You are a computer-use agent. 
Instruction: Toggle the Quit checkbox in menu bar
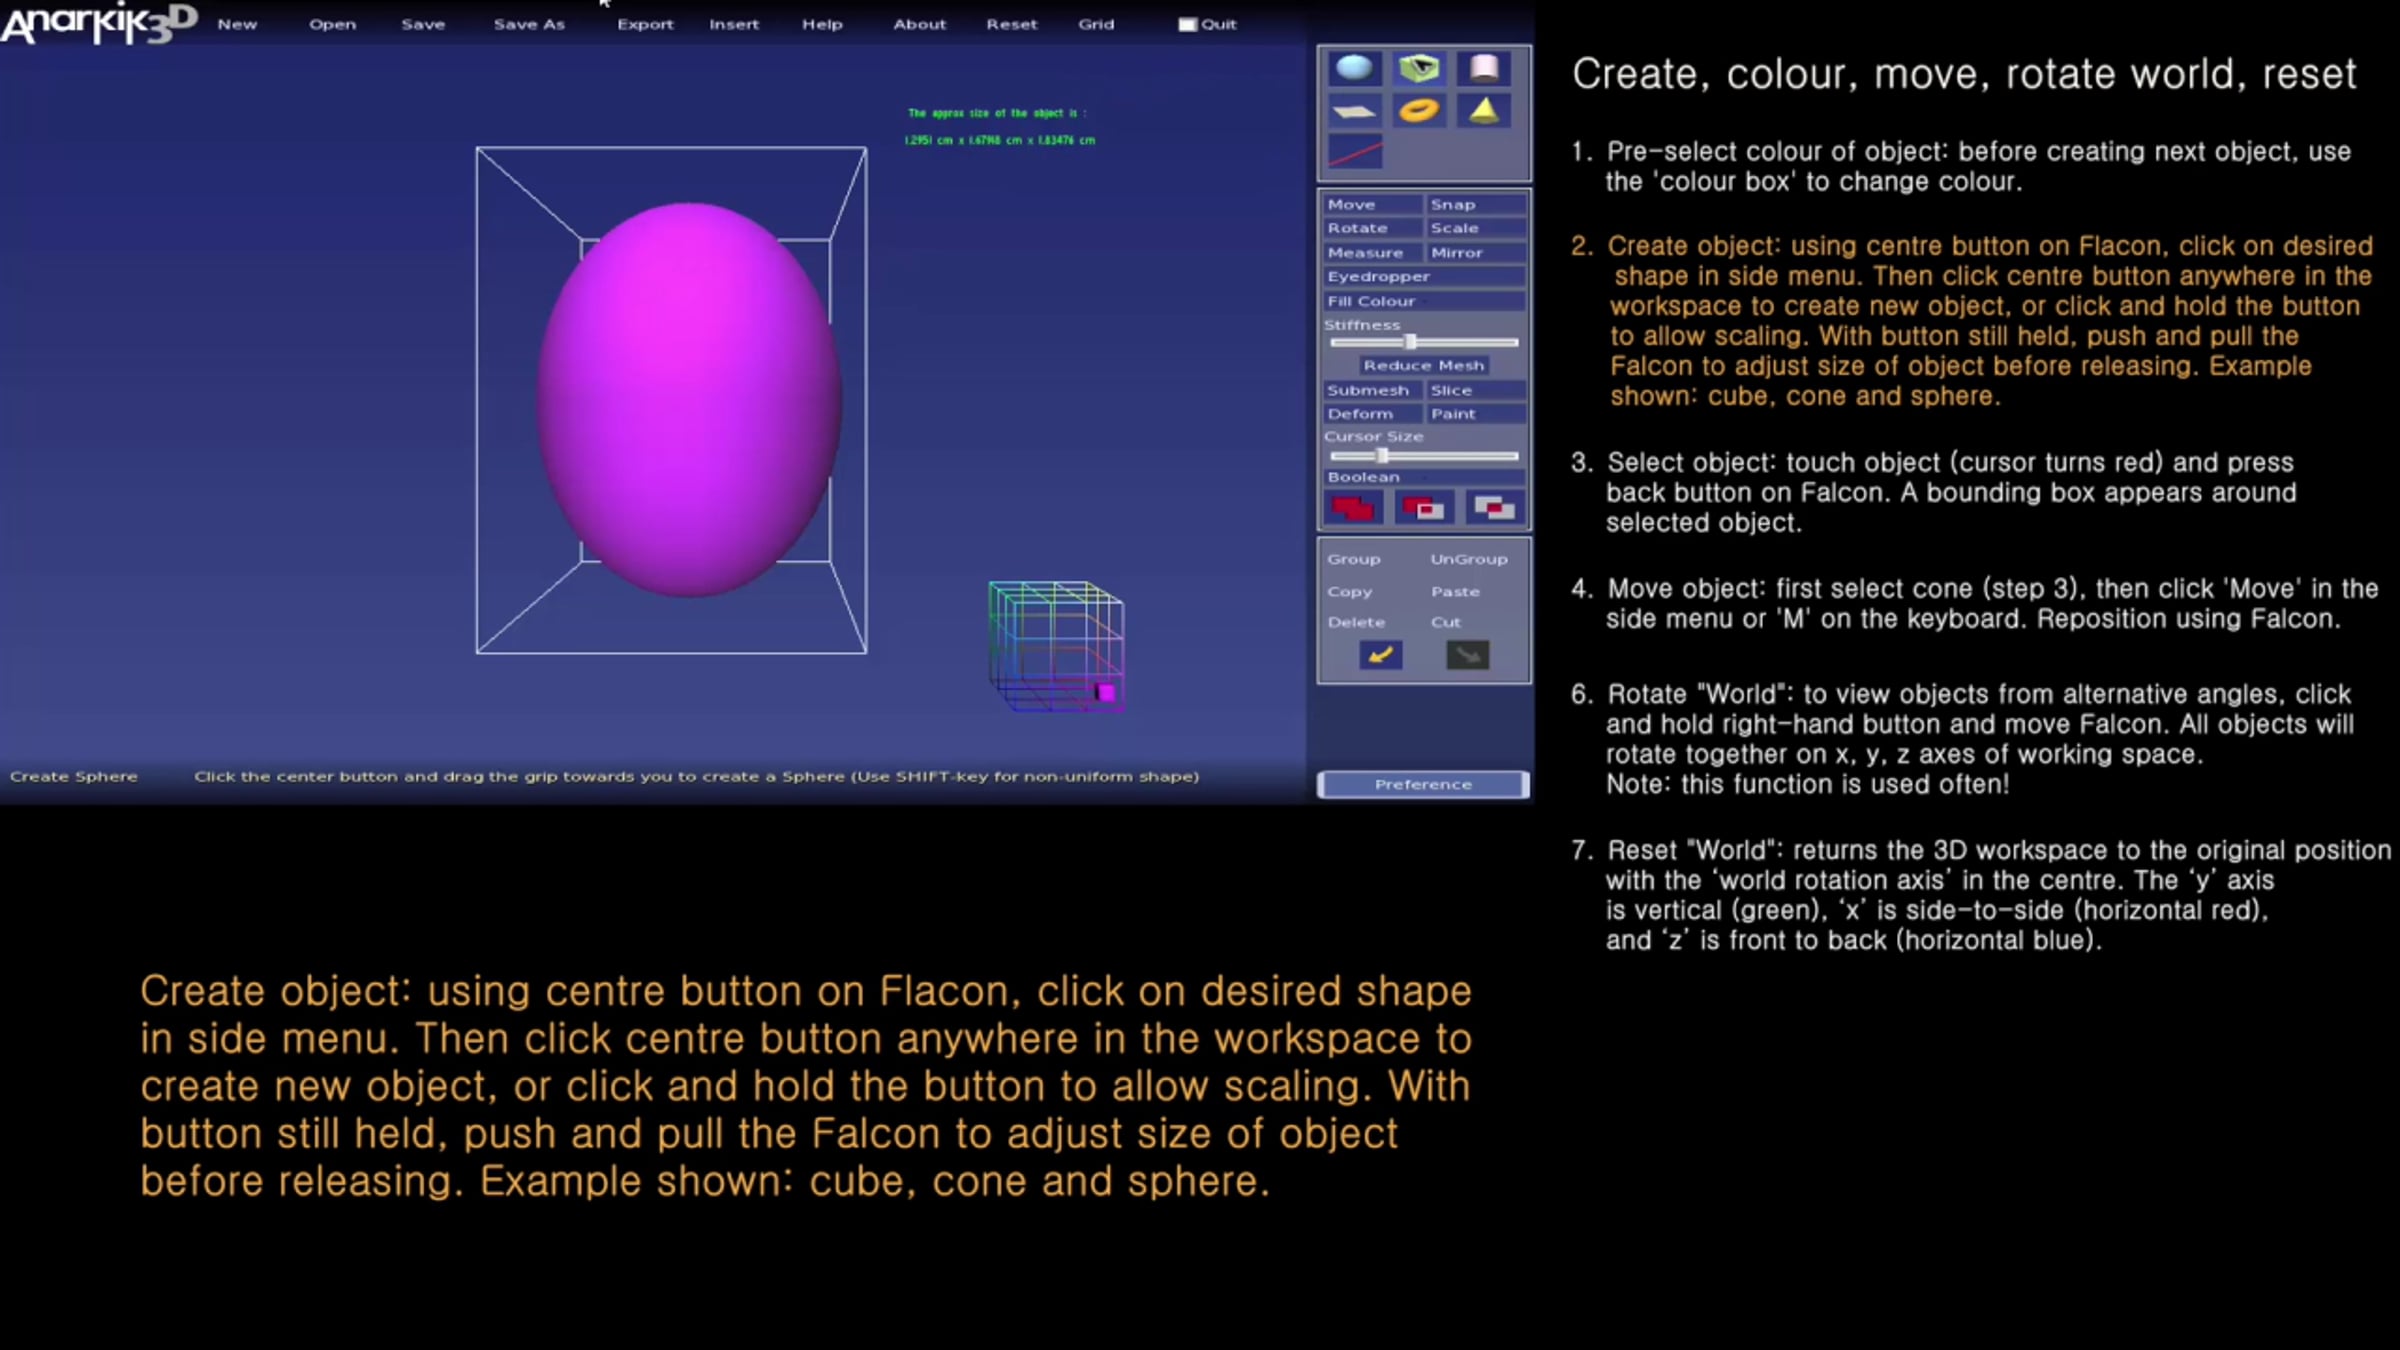pos(1187,24)
